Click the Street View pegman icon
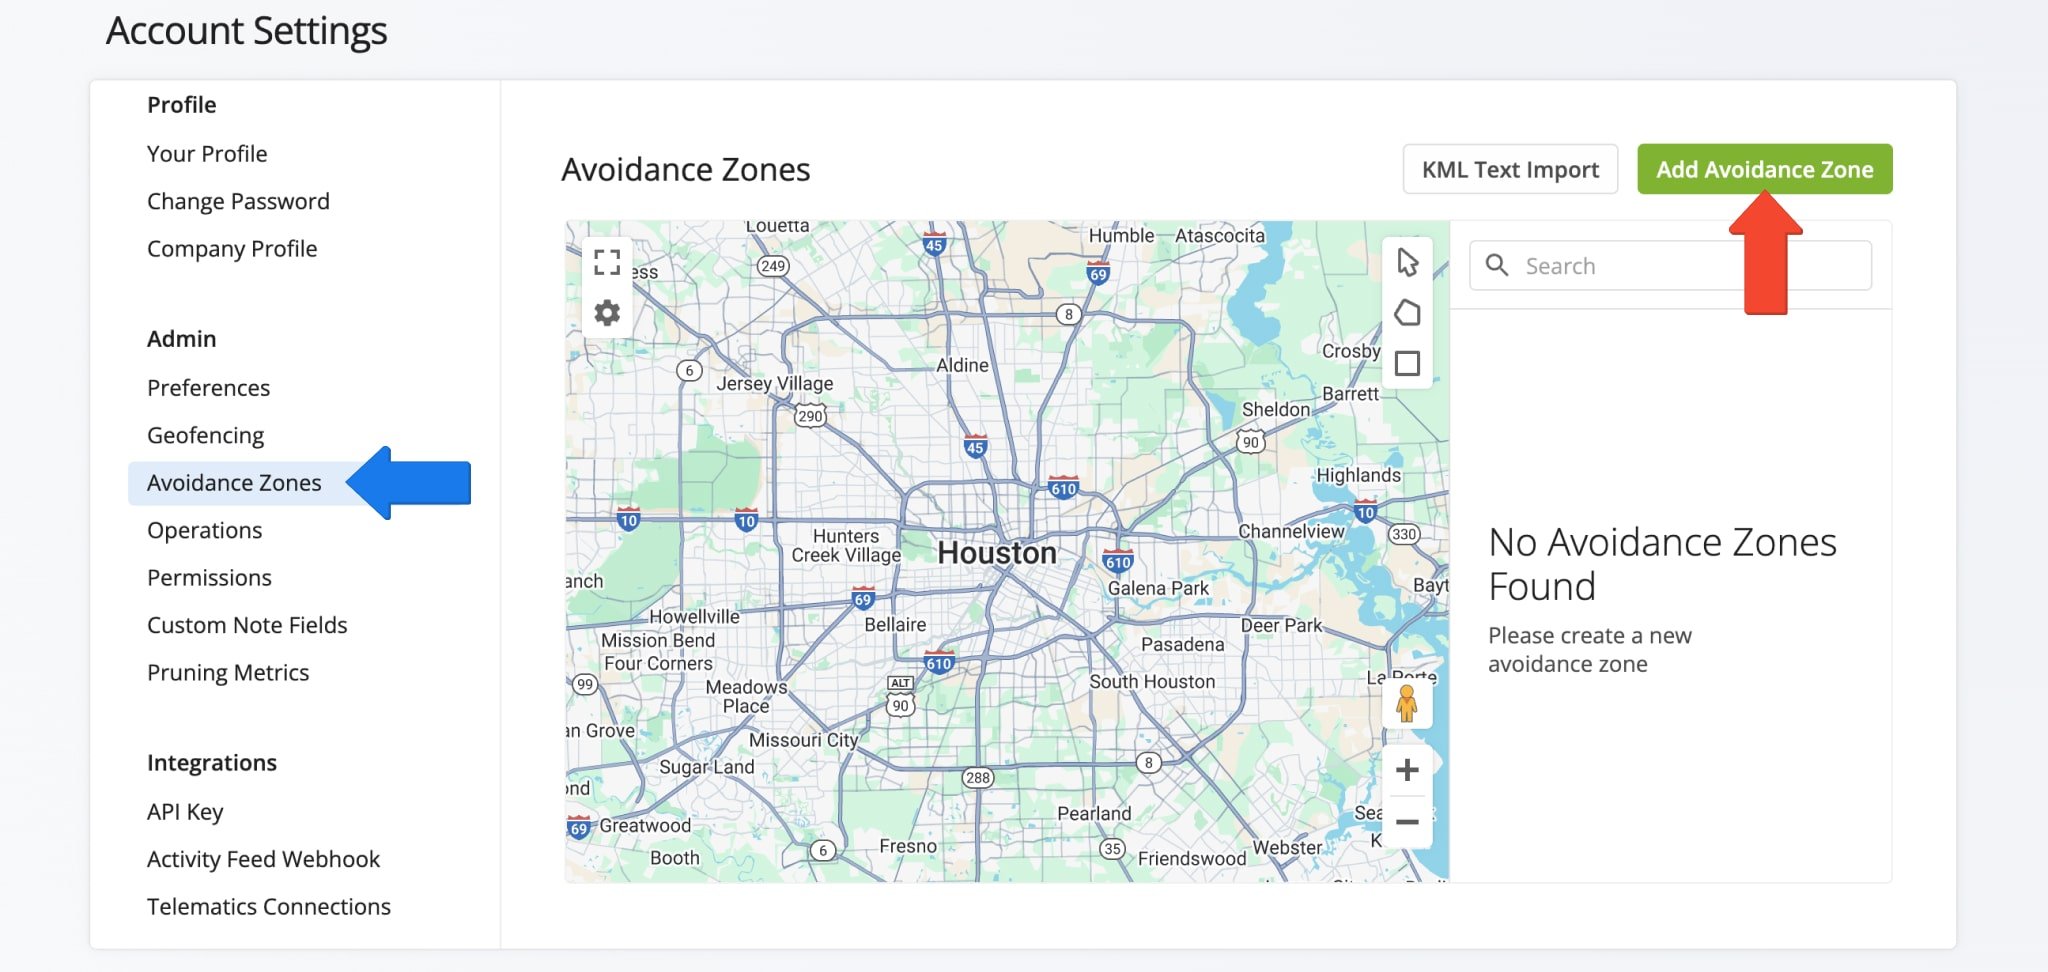 [x=1407, y=704]
